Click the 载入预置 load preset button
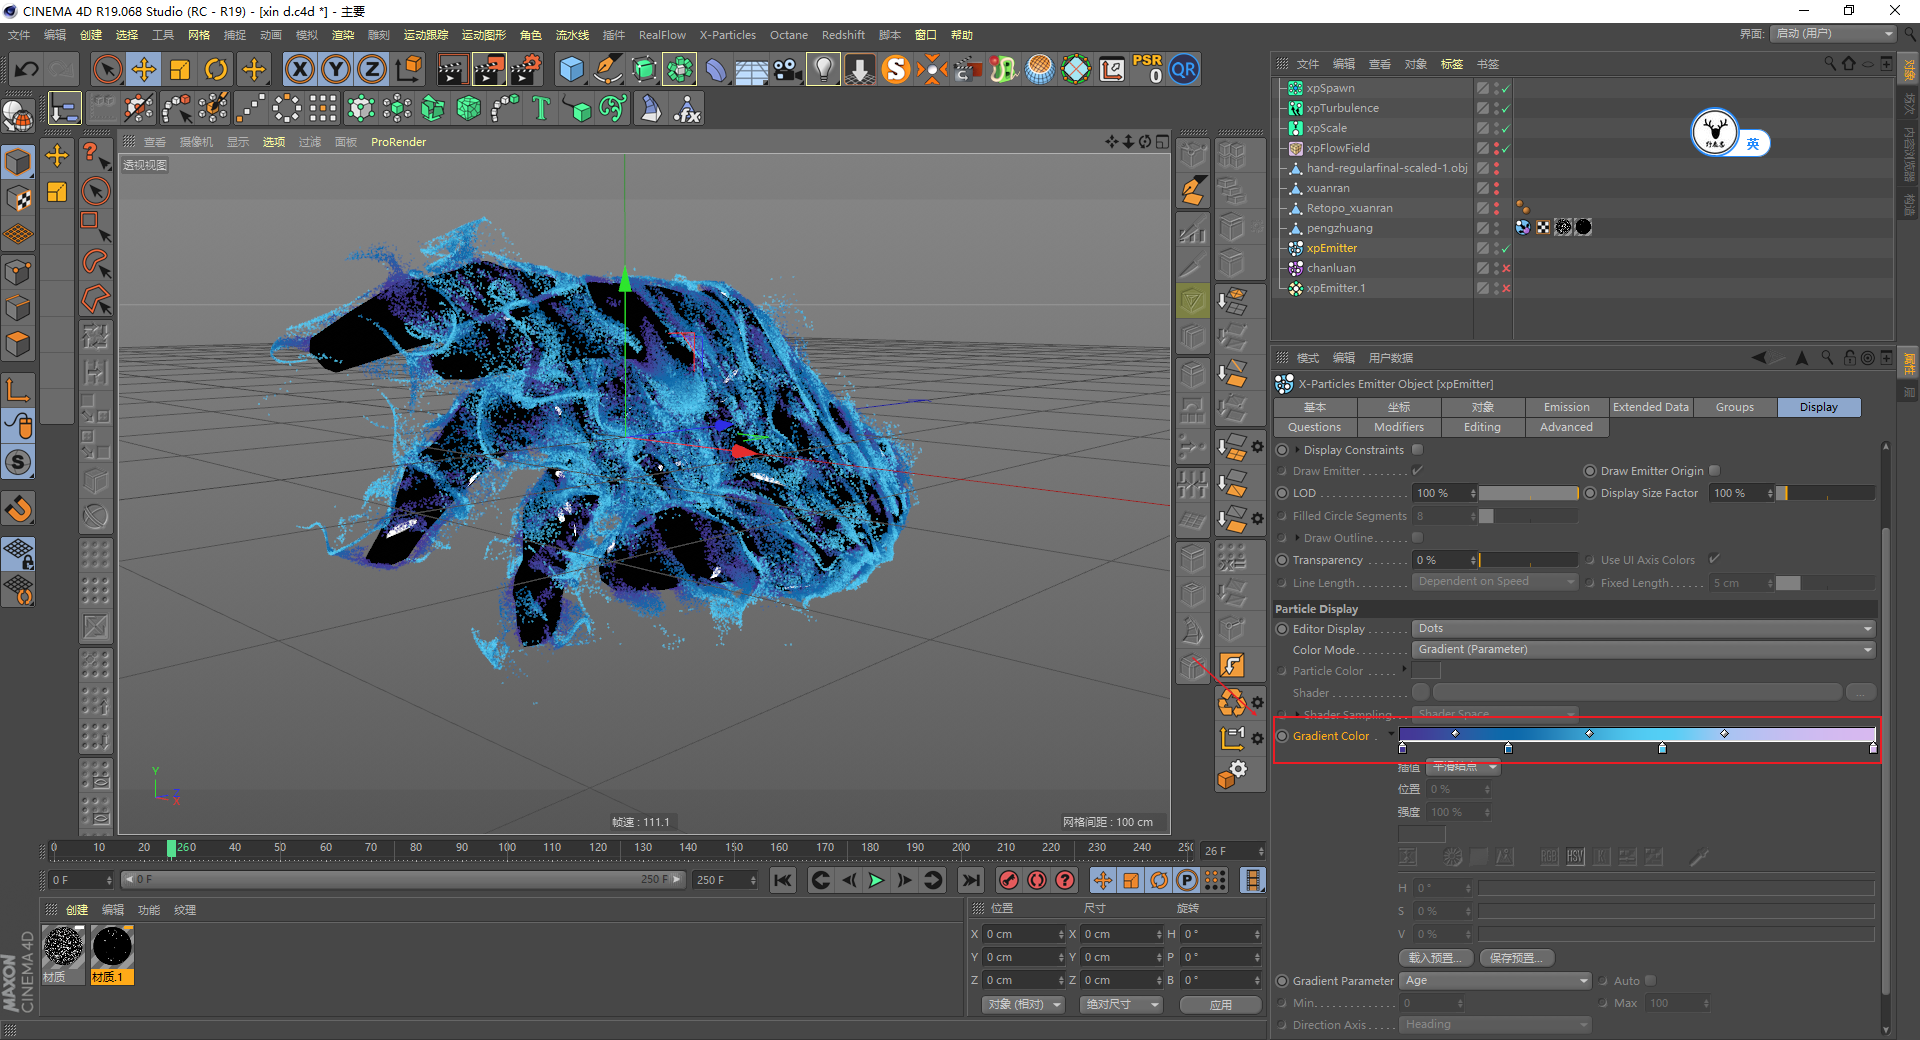The height and width of the screenshot is (1040, 1920). [x=1435, y=958]
